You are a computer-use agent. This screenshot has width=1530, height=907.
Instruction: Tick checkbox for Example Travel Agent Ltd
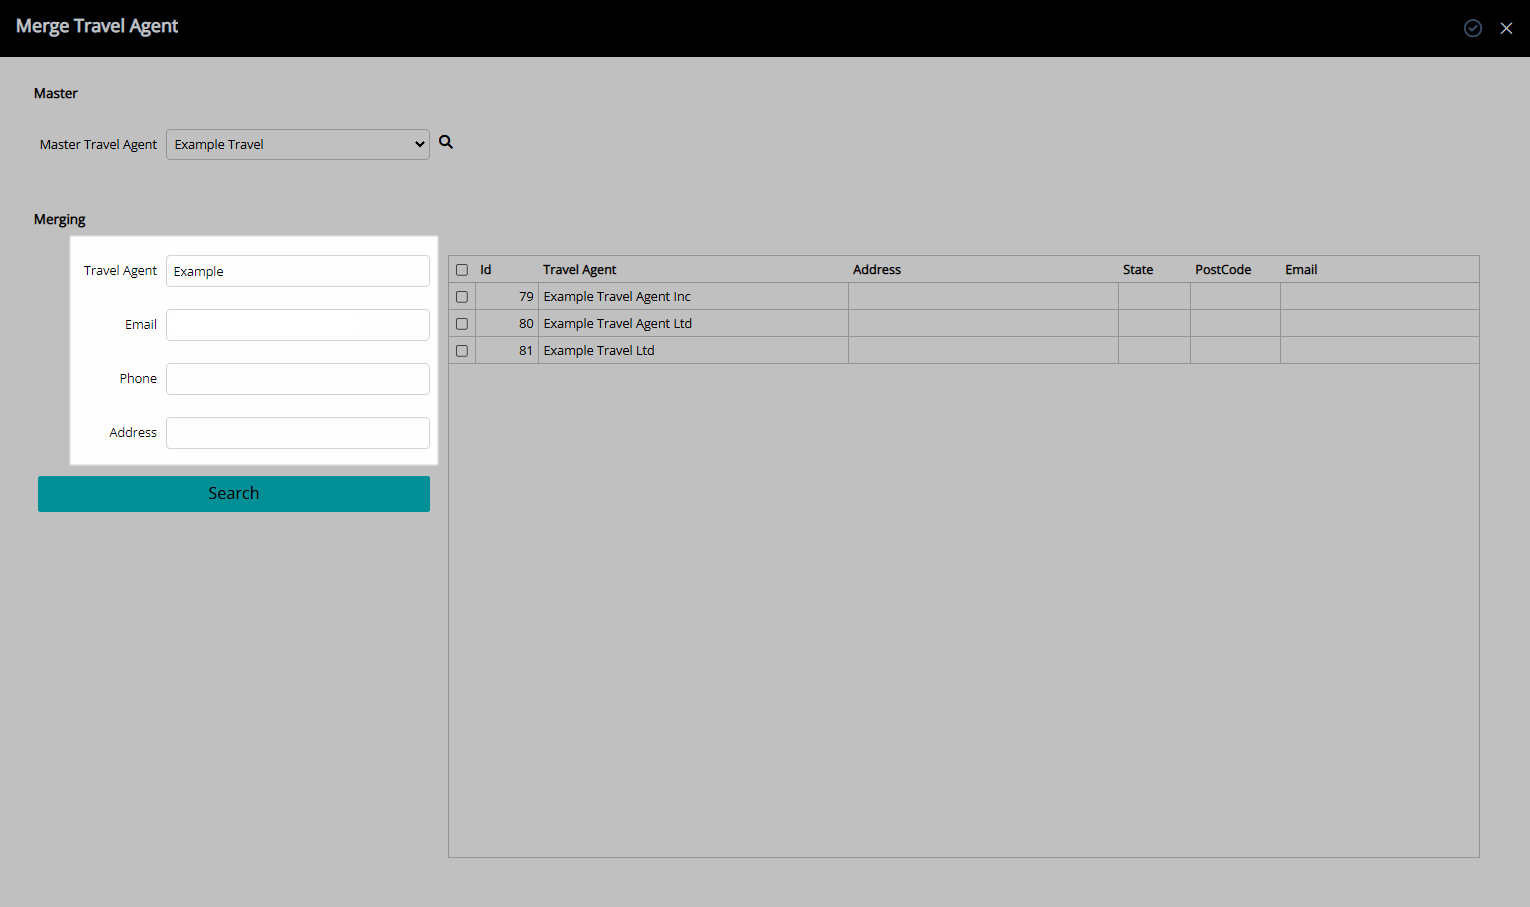point(462,324)
